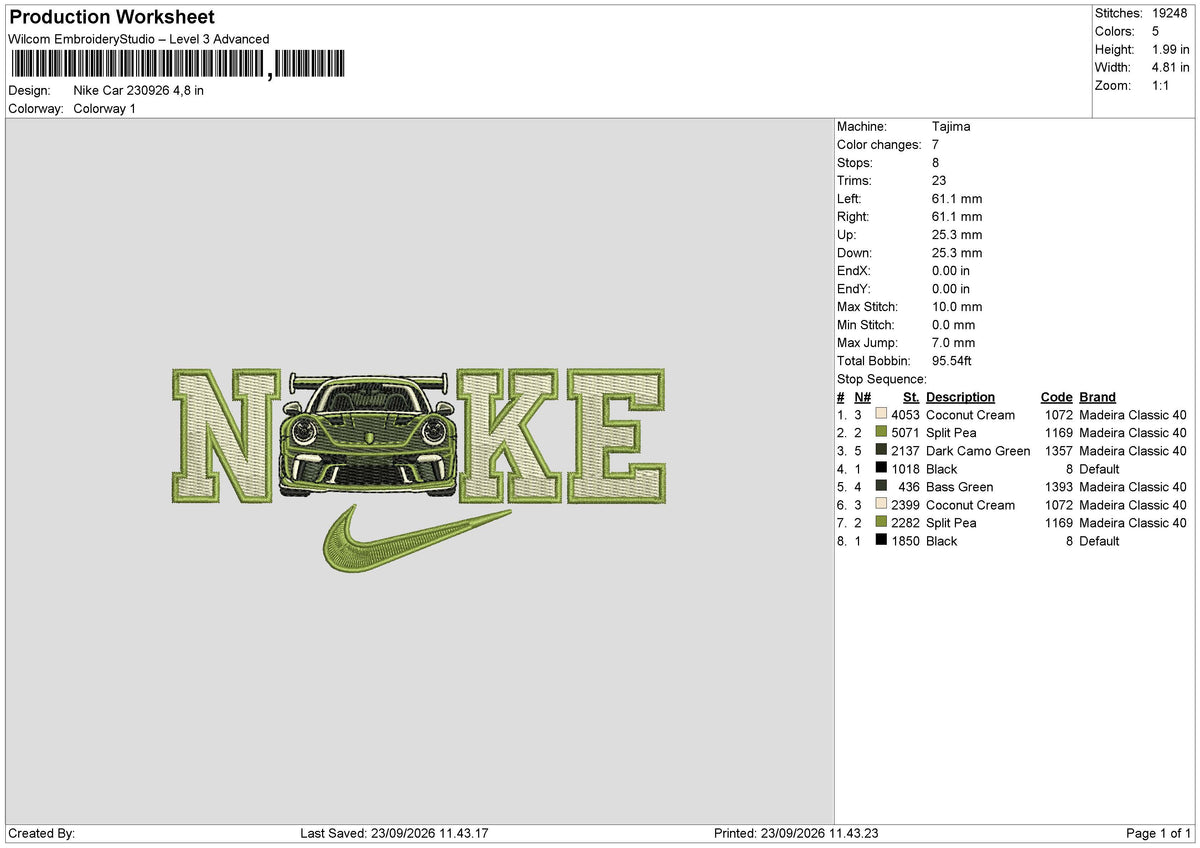The width and height of the screenshot is (1200, 848).
Task: Click the Nike car embroidery design preview
Action: 420,470
